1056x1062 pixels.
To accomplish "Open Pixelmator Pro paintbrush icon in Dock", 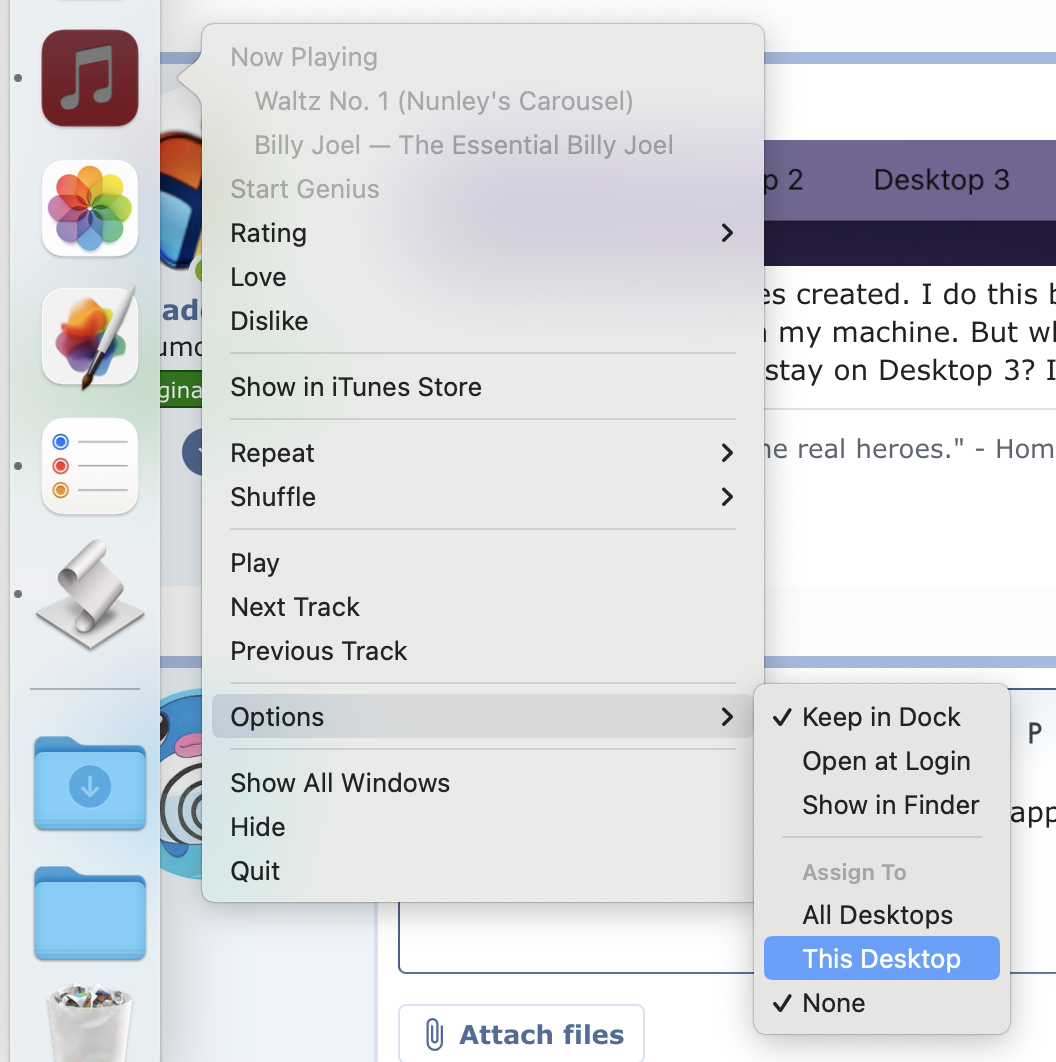I will point(89,337).
